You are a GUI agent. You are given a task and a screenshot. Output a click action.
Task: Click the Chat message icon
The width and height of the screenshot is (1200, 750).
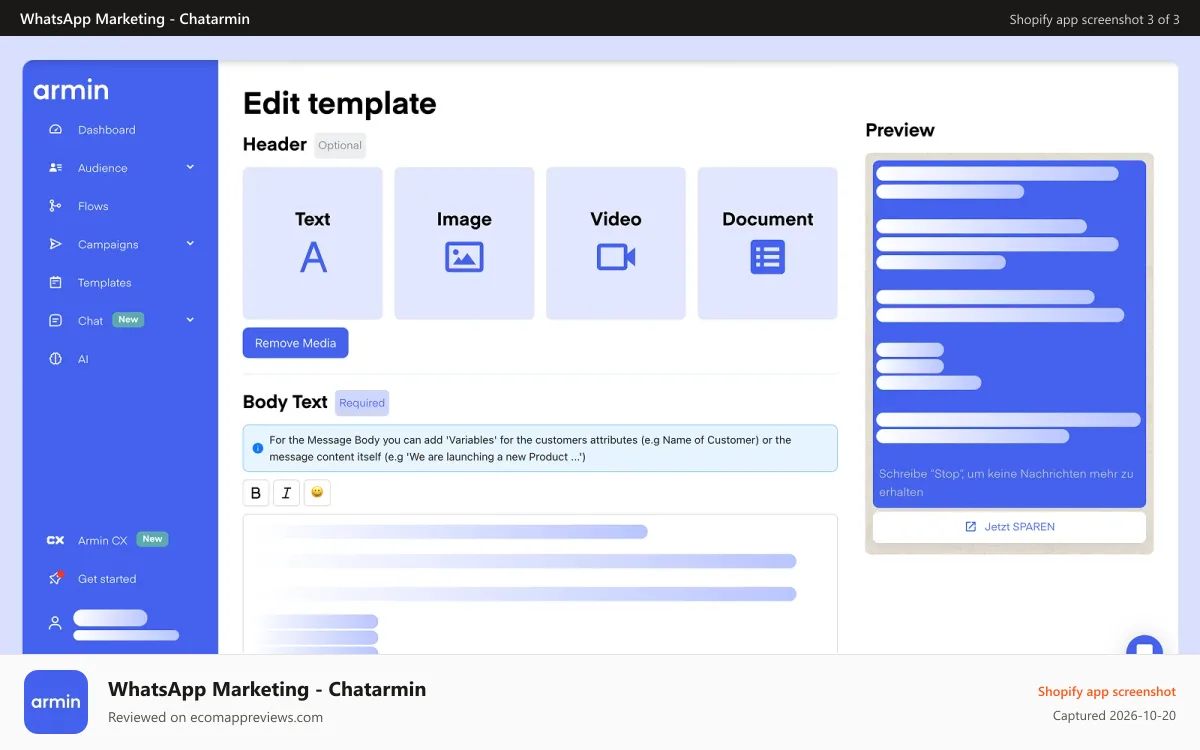(x=56, y=321)
